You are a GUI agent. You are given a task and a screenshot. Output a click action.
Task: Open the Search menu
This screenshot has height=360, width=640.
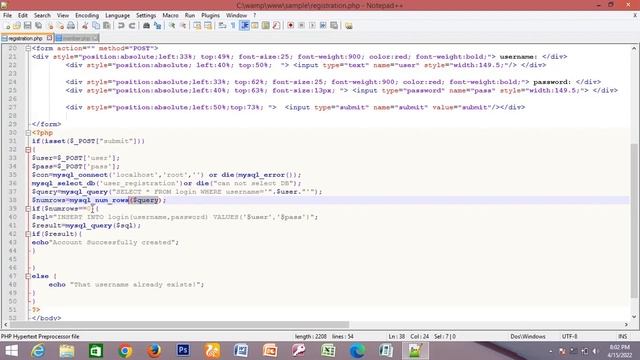(x=42, y=16)
